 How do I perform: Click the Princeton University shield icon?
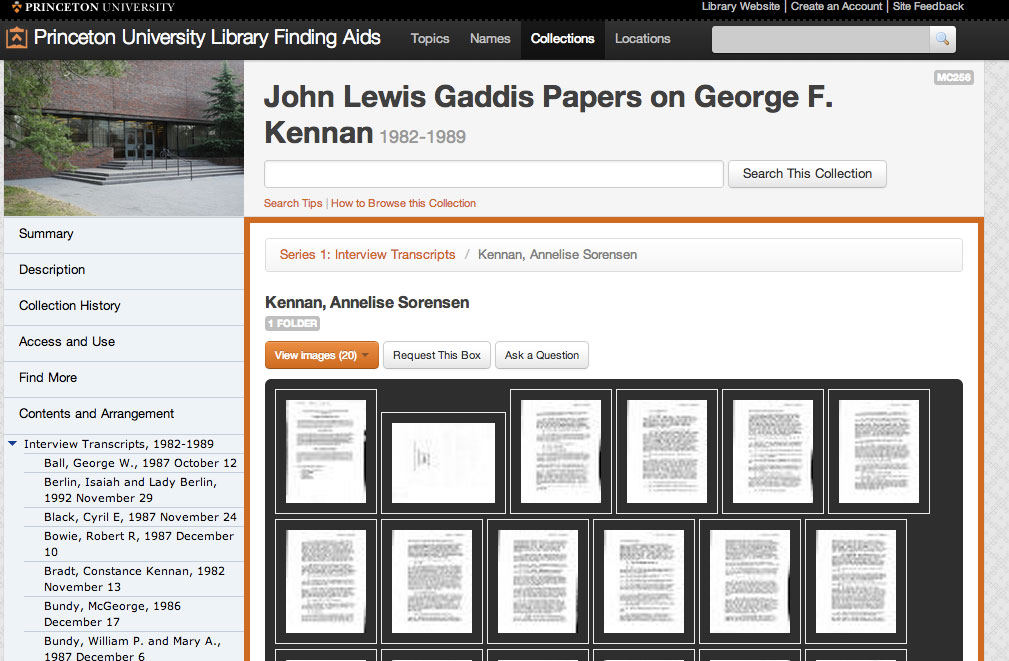point(17,7)
